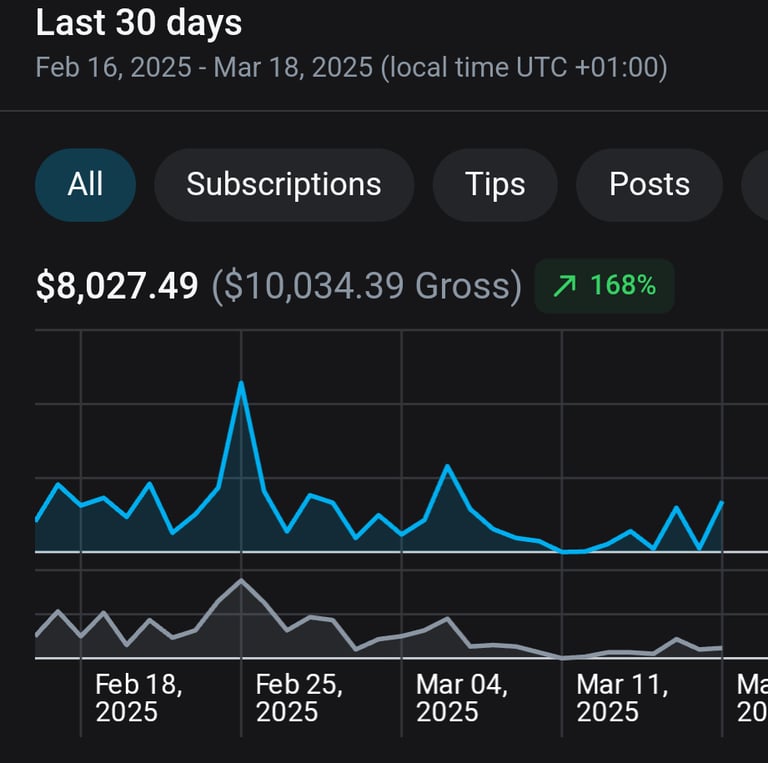The height and width of the screenshot is (763, 768).
Task: Click the Mar 04, 2025 axis label
Action: (461, 698)
